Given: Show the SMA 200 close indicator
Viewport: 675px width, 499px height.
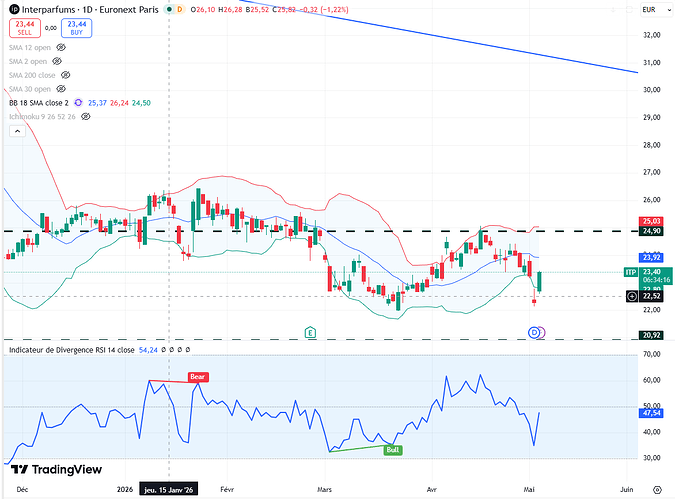Looking at the screenshot, I should pyautogui.click(x=65, y=75).
